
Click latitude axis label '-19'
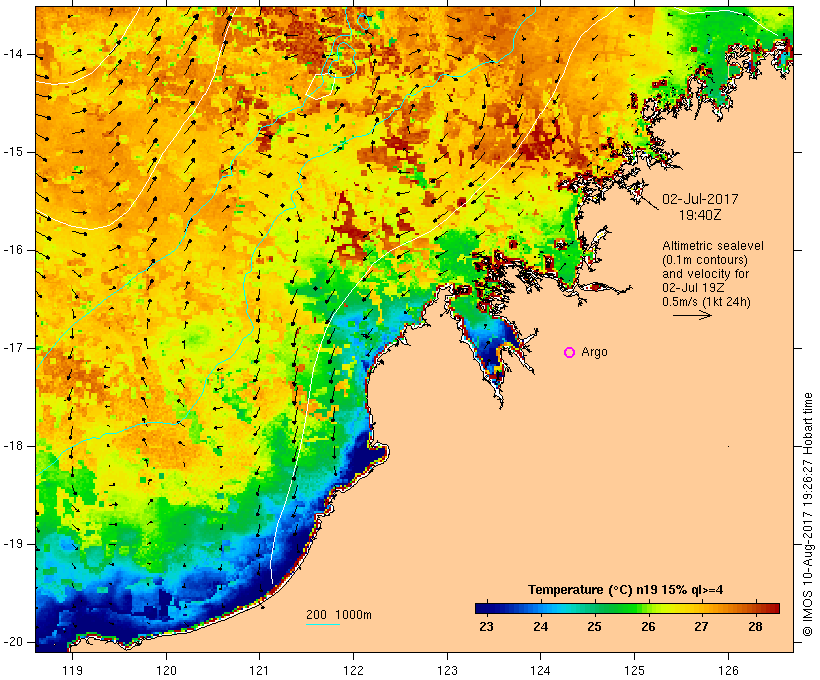[13, 544]
